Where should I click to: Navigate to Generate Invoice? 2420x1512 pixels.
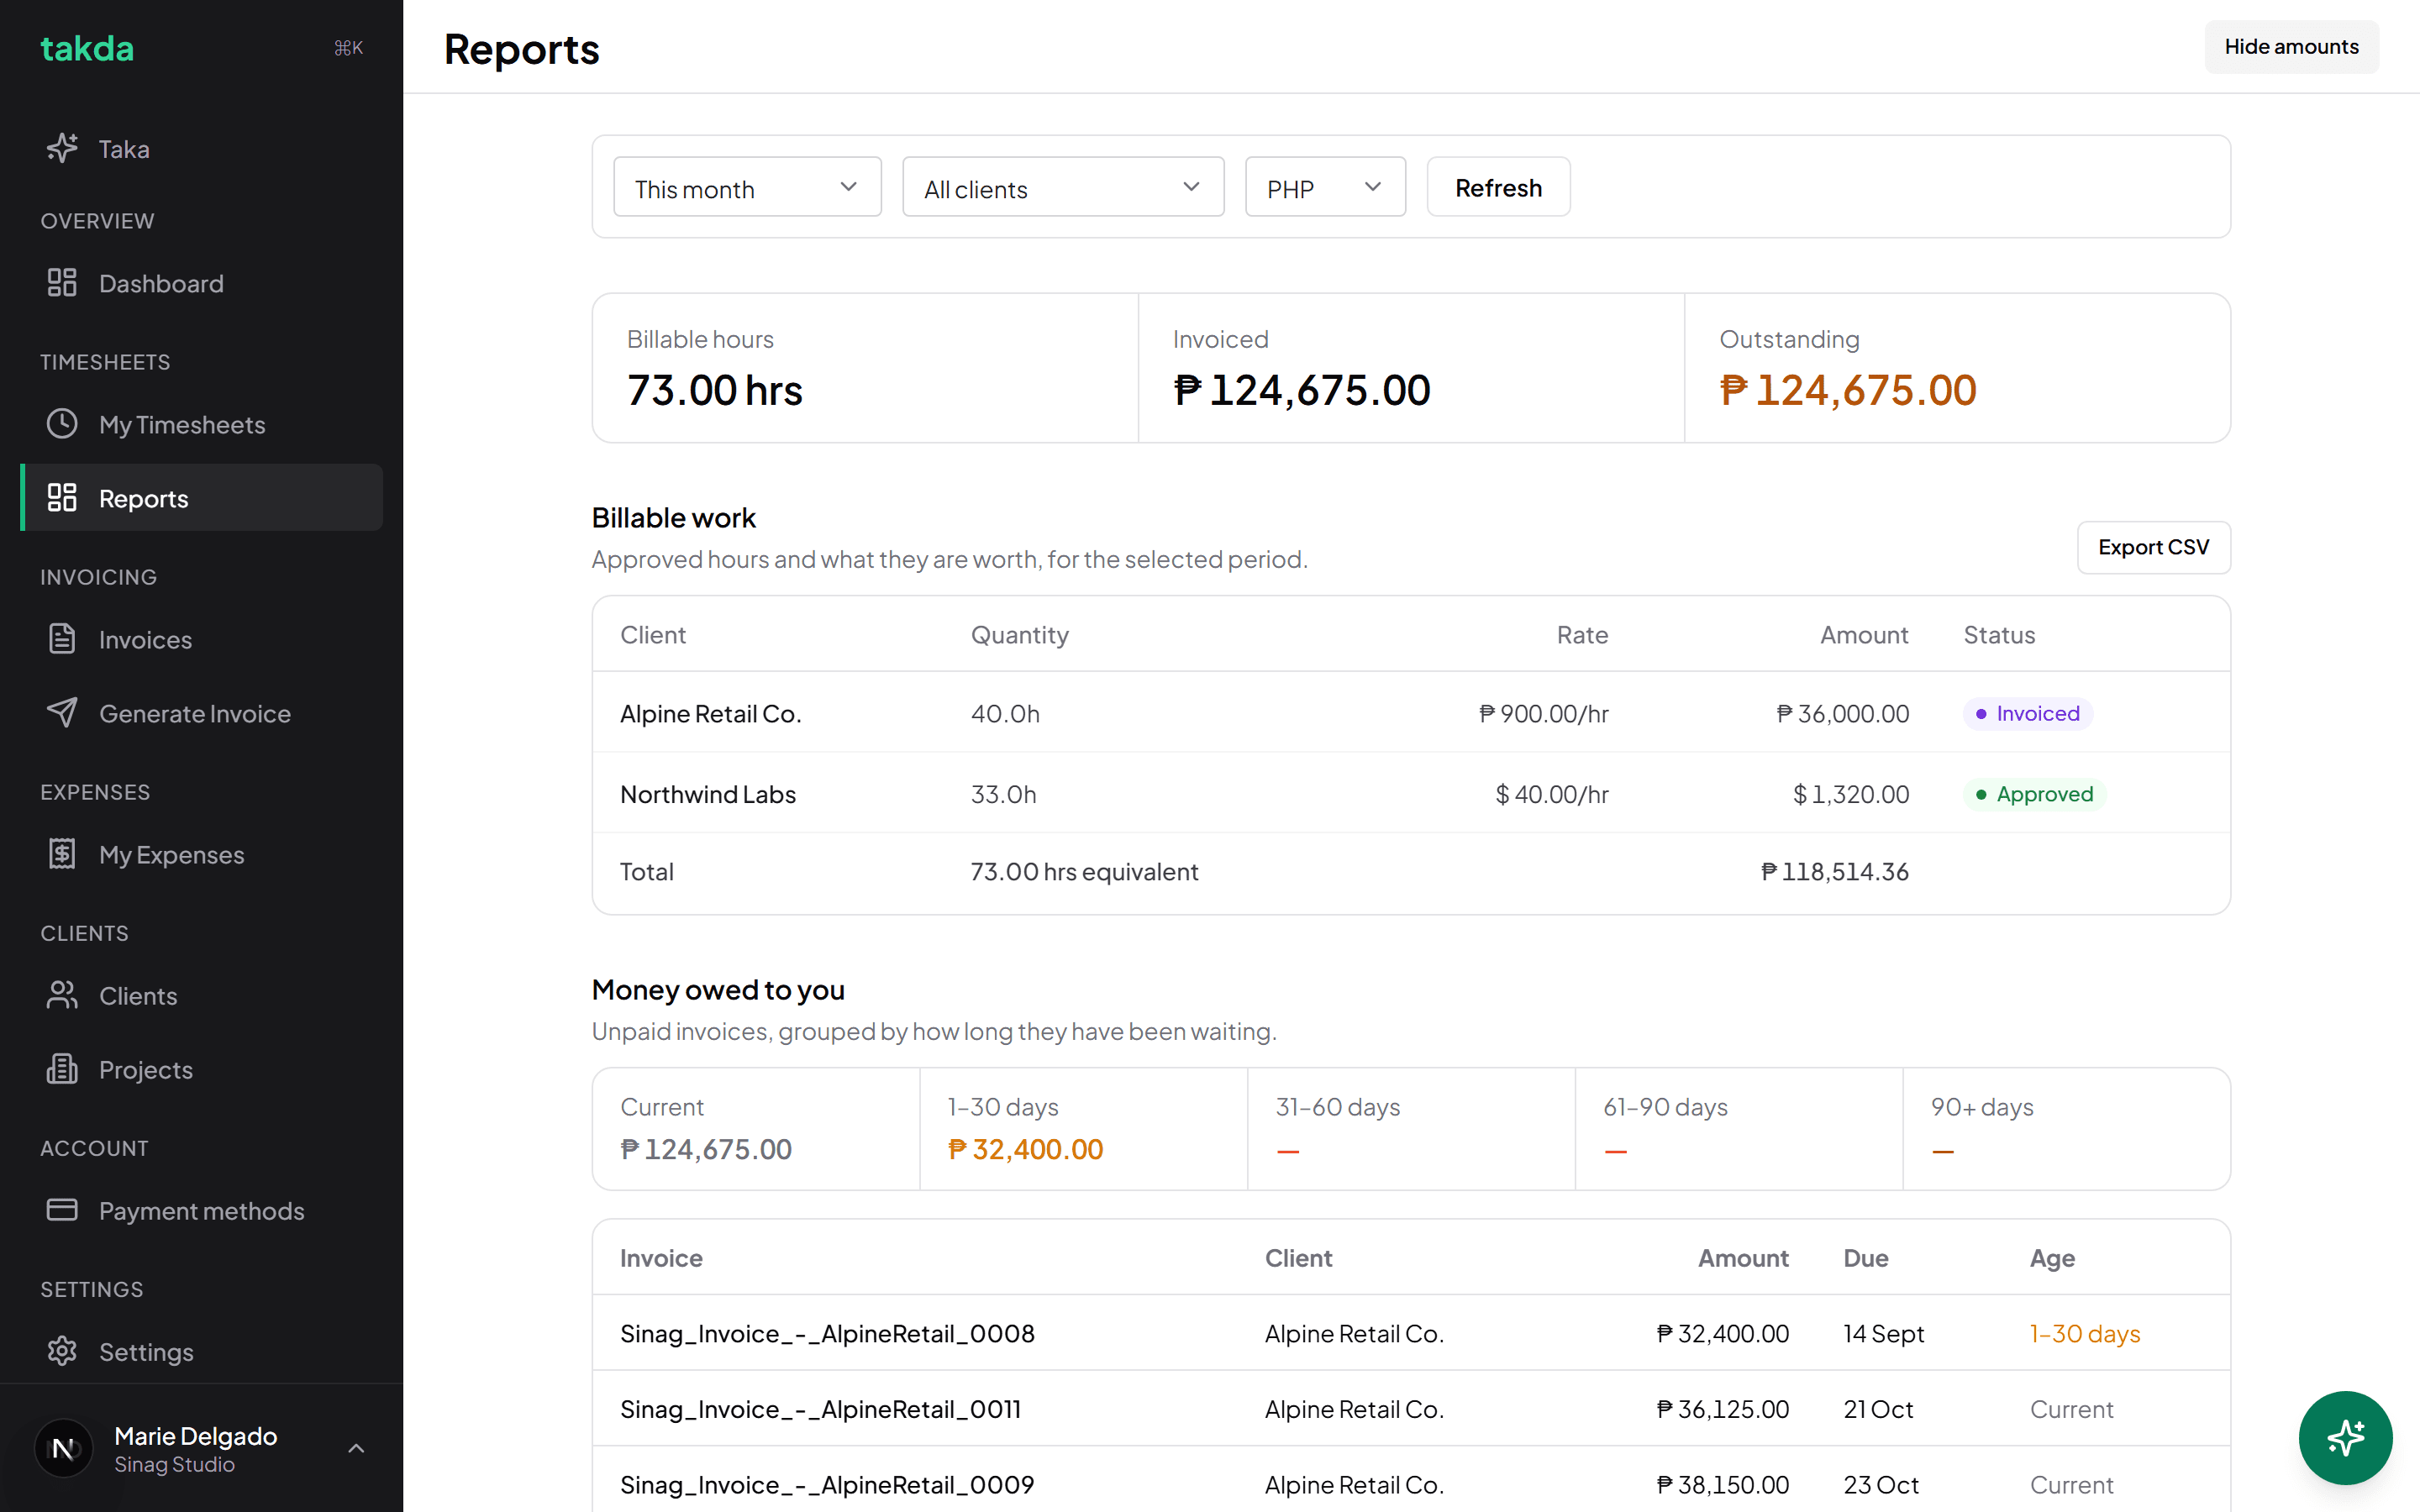point(201,713)
